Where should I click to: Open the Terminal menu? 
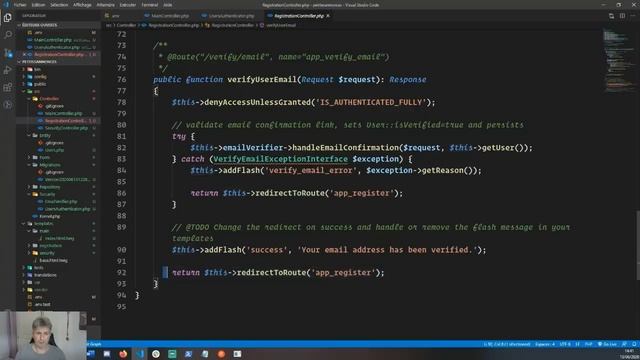click(149, 5)
